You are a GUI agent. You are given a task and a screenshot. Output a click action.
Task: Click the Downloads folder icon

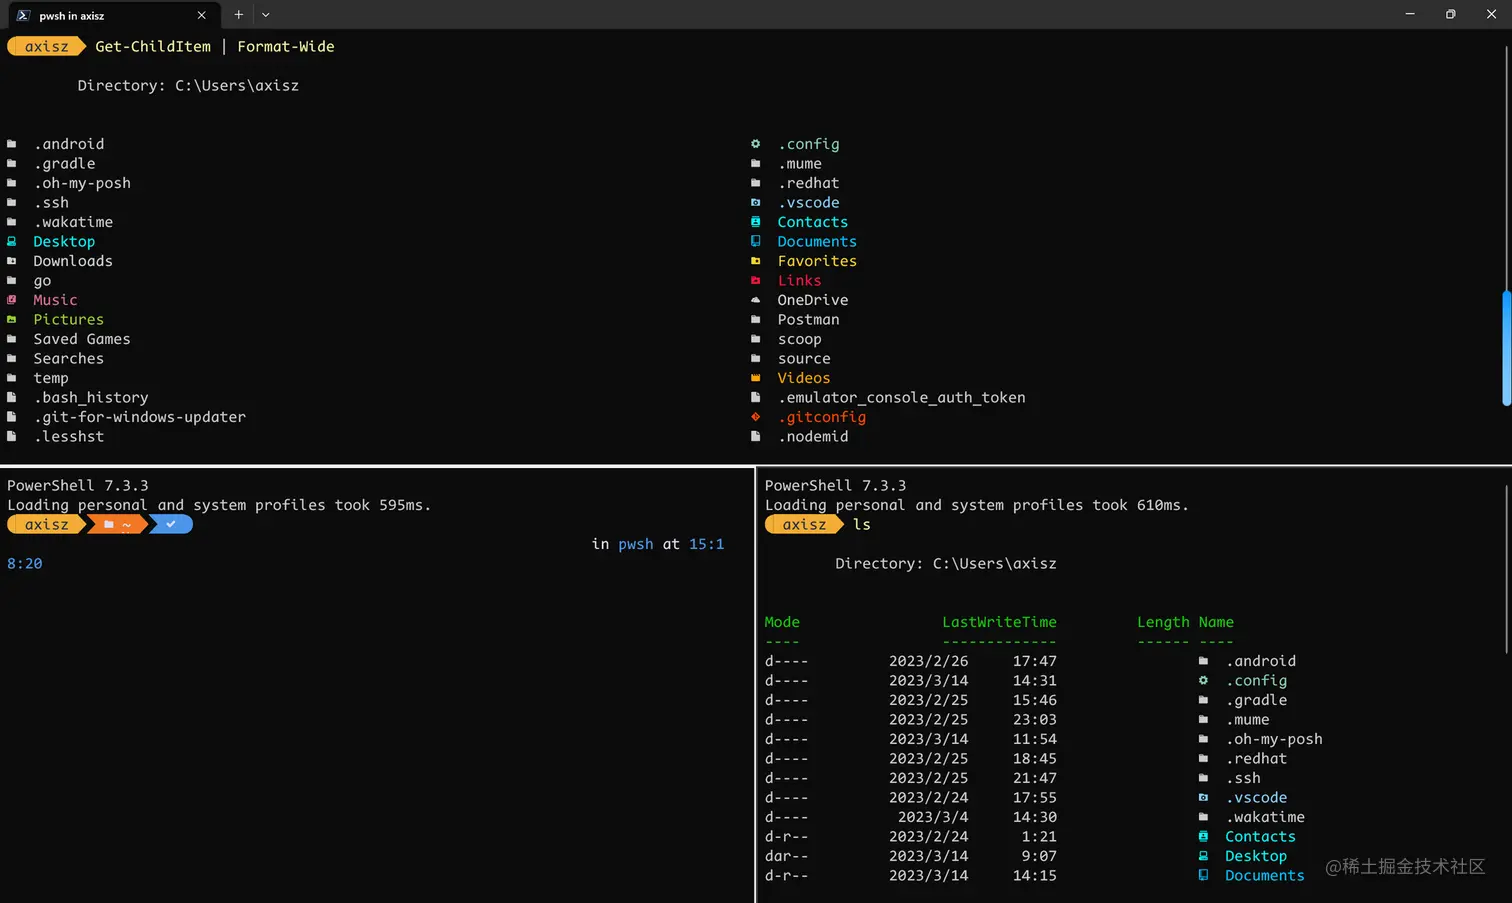pyautogui.click(x=12, y=261)
